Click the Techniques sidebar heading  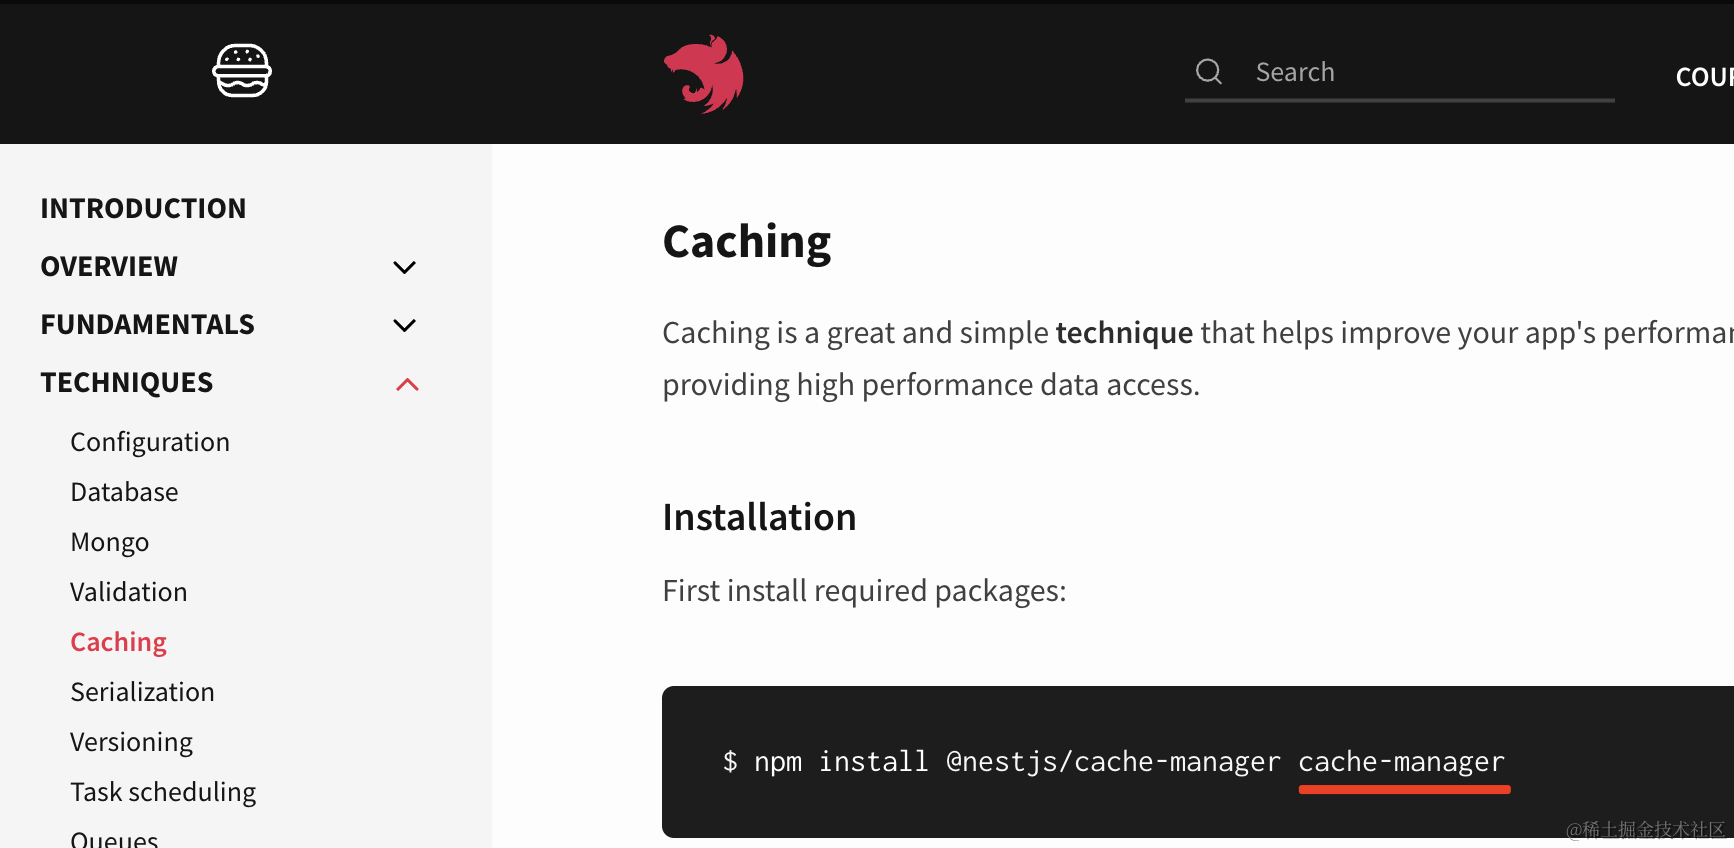click(x=127, y=382)
